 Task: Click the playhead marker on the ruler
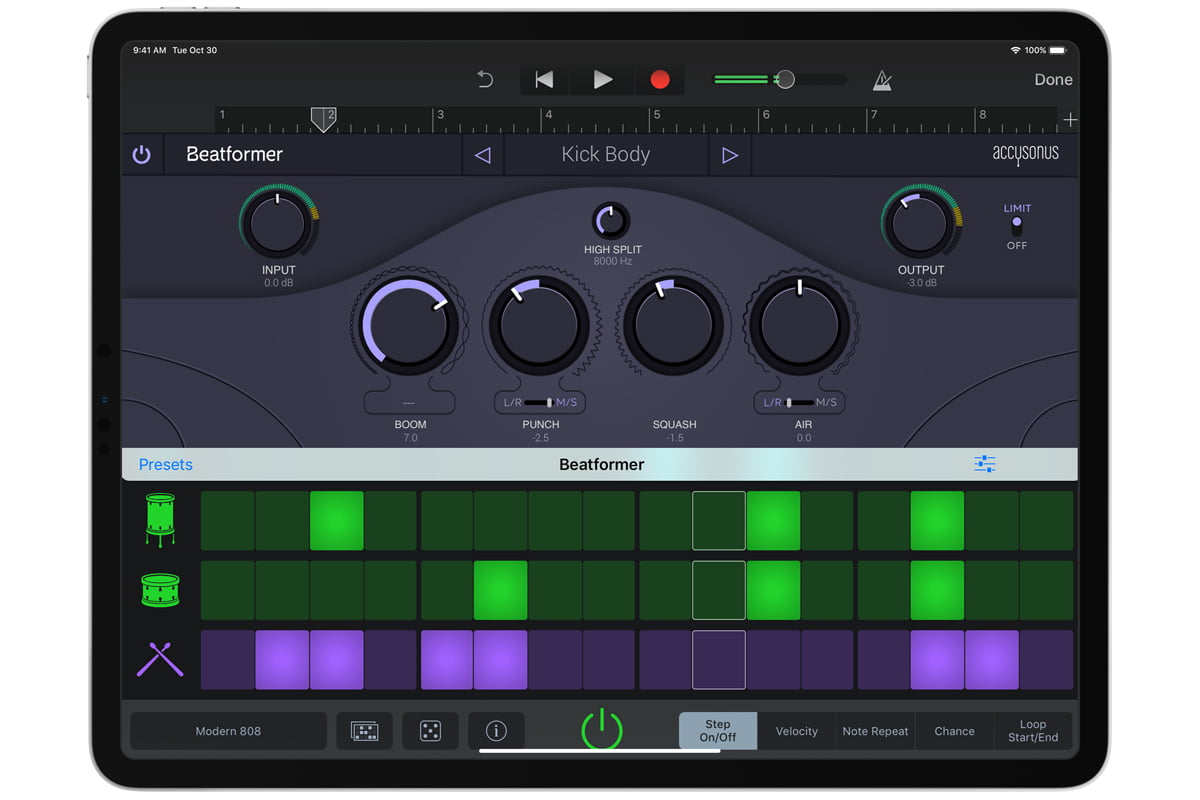tap(322, 120)
